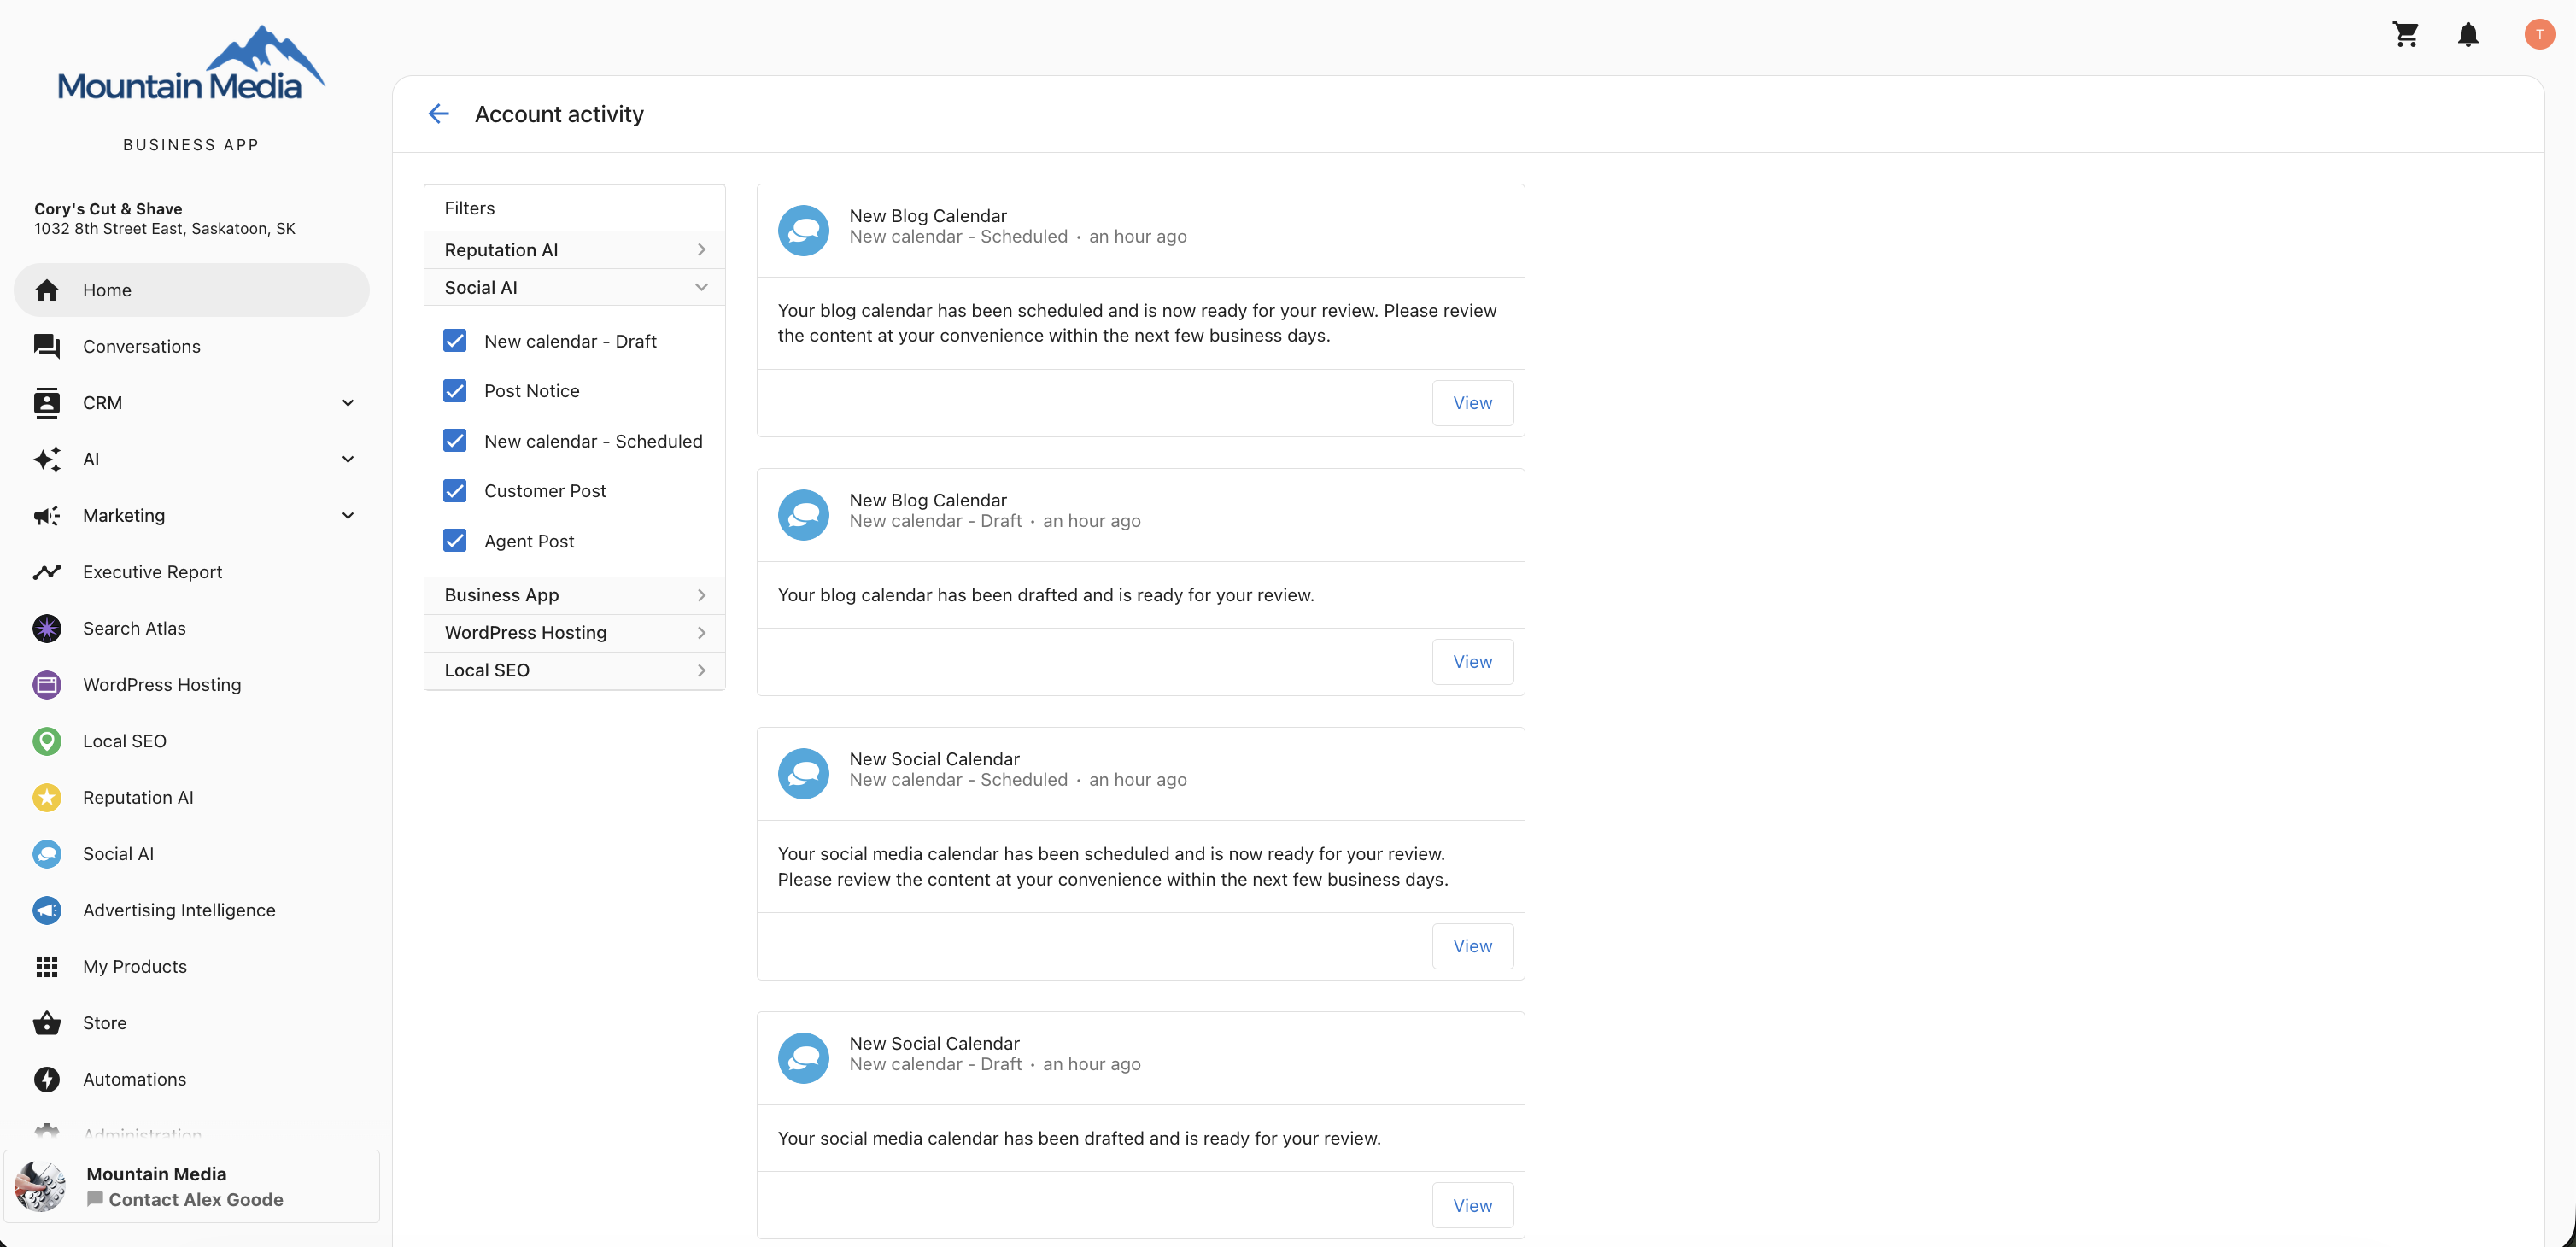Viewport: 2576px width, 1247px height.
Task: Open the user avatar menu
Action: [2539, 34]
